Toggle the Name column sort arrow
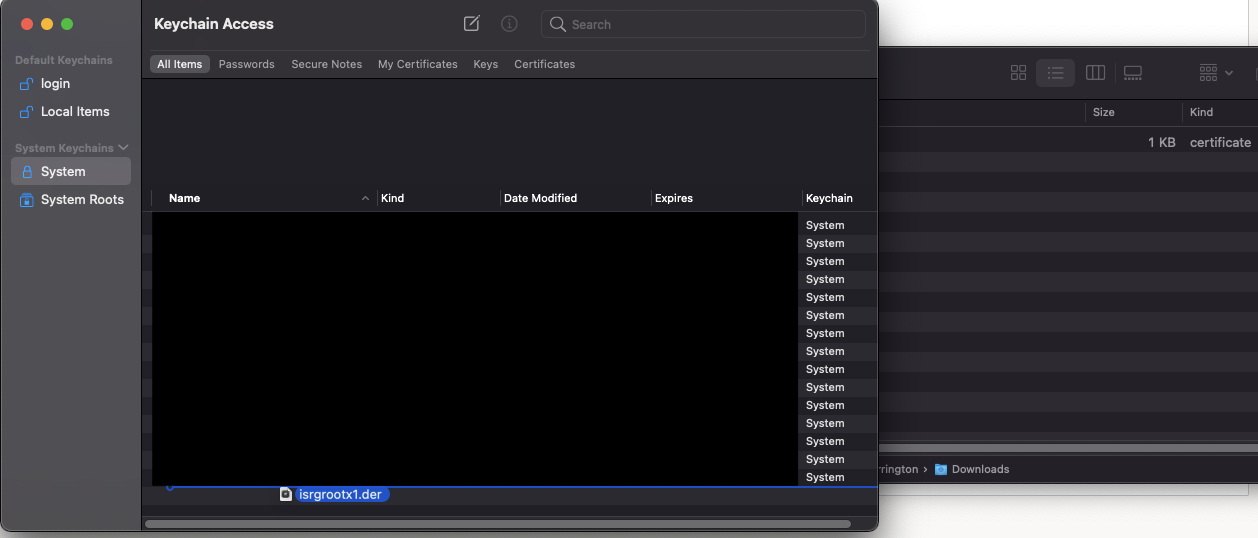 365,199
